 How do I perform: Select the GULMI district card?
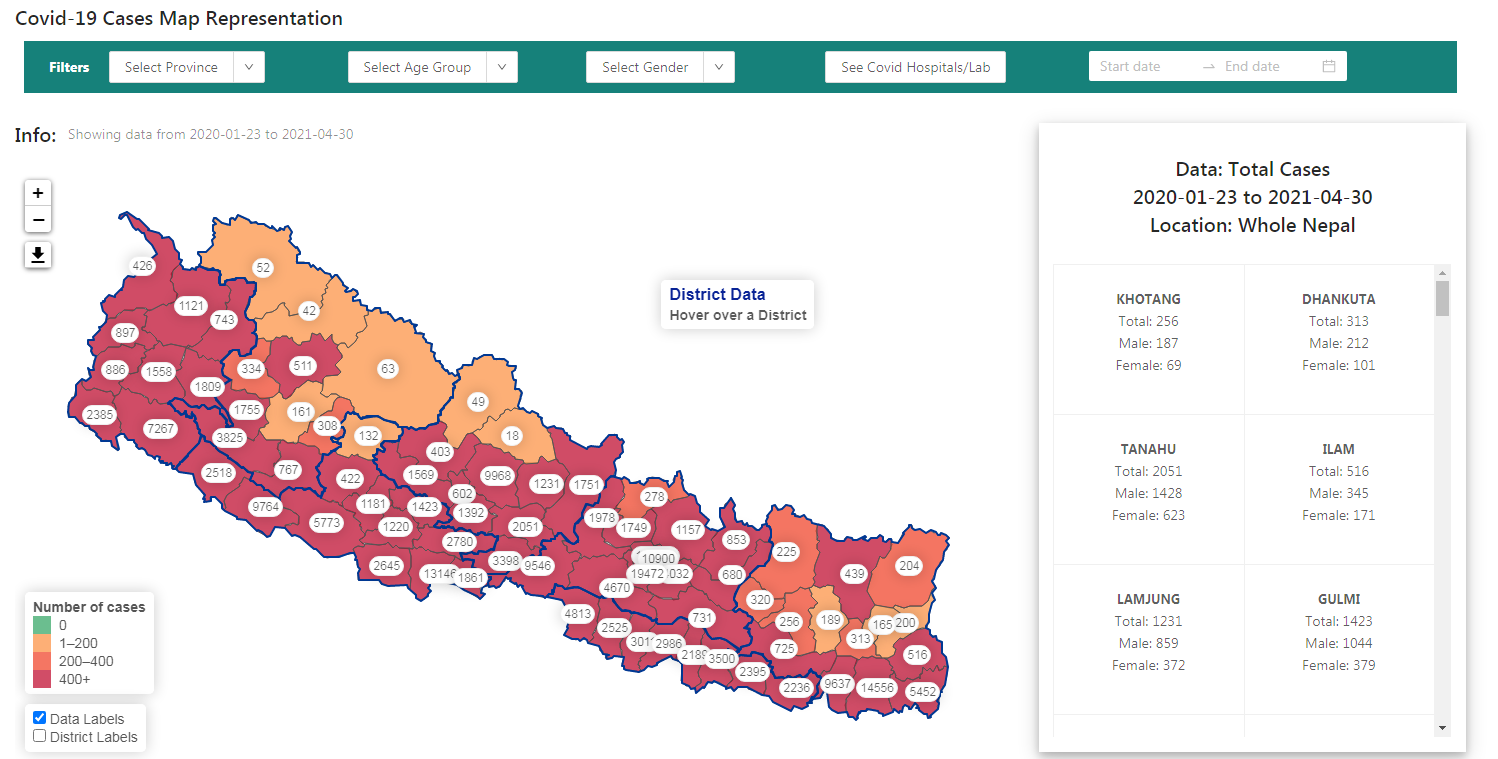coord(1339,639)
